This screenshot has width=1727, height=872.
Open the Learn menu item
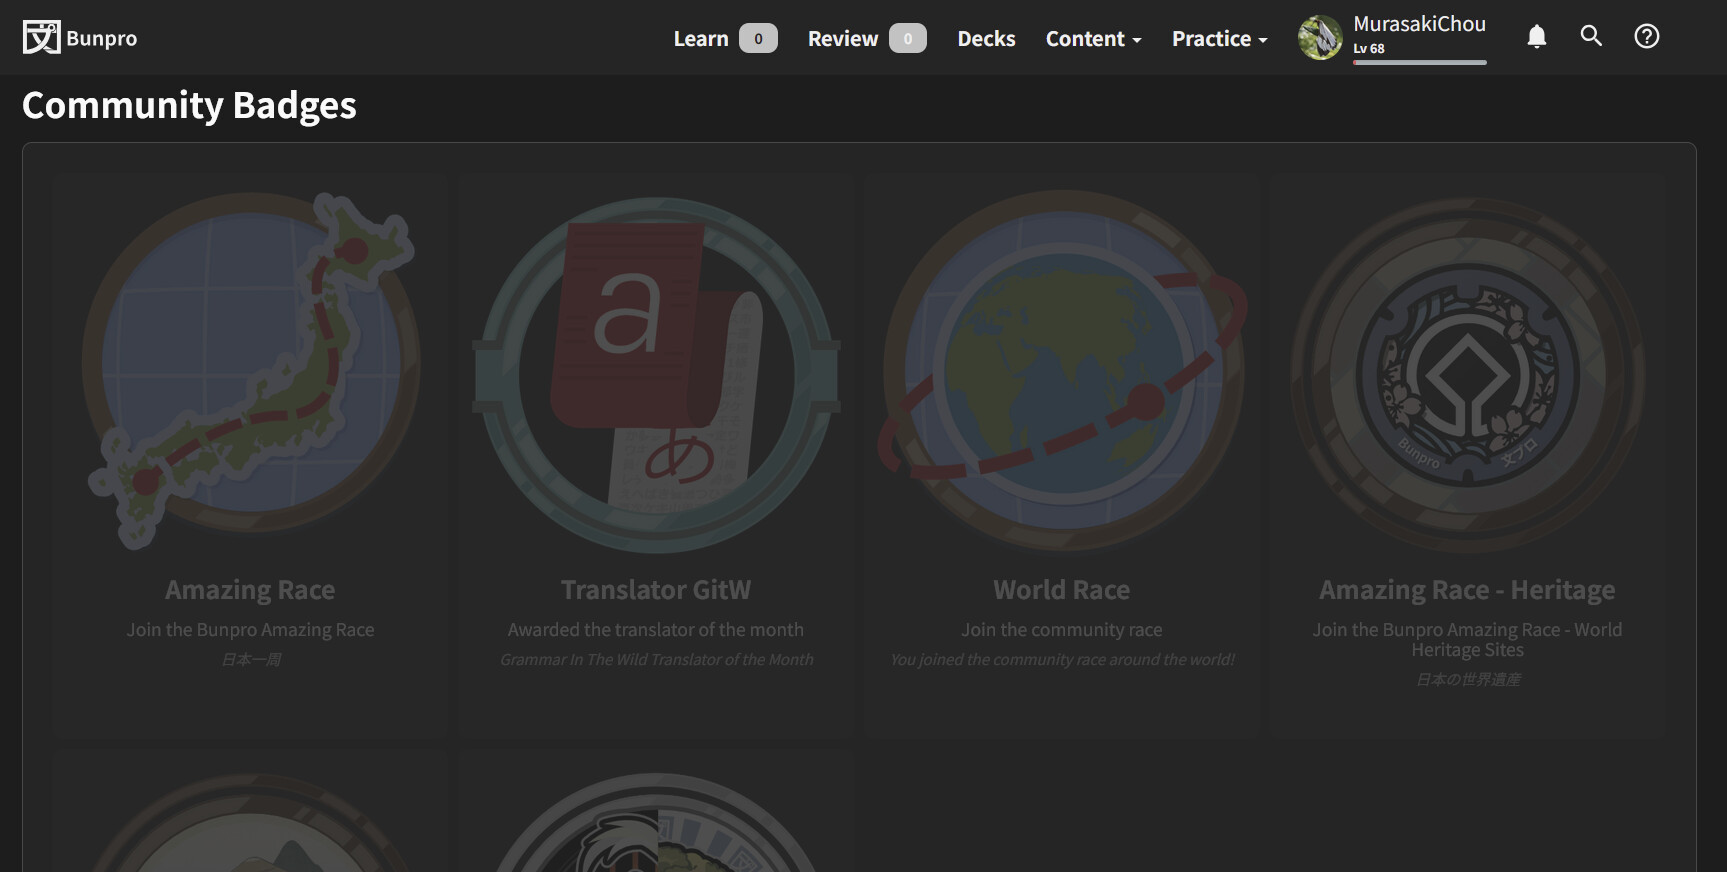tap(701, 38)
